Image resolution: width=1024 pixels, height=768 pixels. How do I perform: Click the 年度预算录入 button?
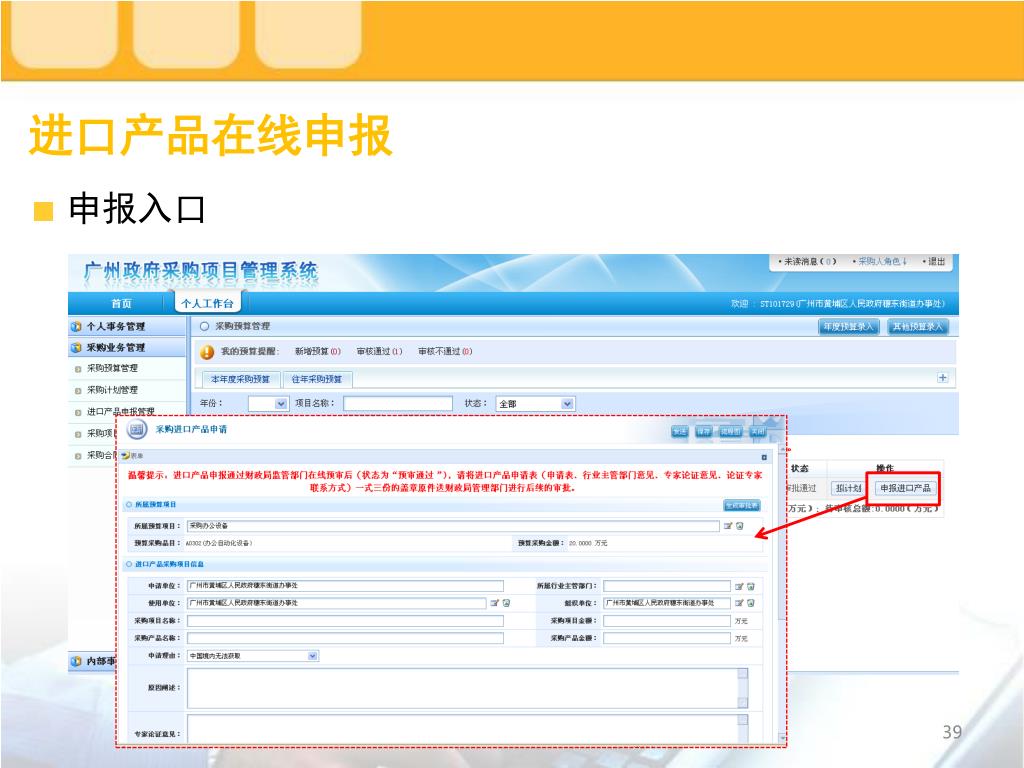click(x=848, y=327)
